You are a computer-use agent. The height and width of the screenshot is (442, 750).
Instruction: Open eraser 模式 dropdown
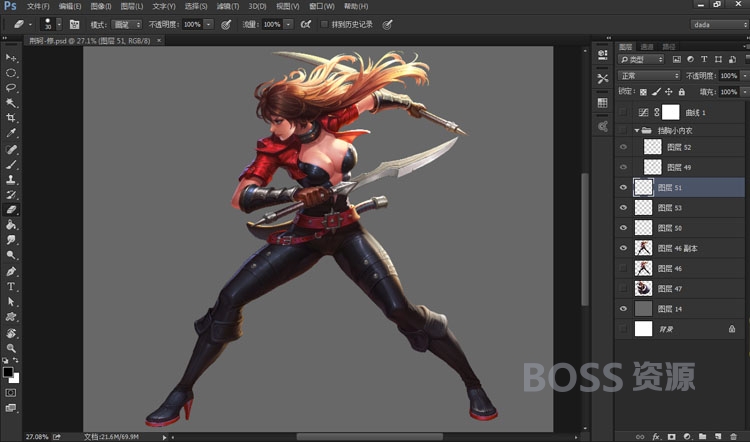coord(127,24)
